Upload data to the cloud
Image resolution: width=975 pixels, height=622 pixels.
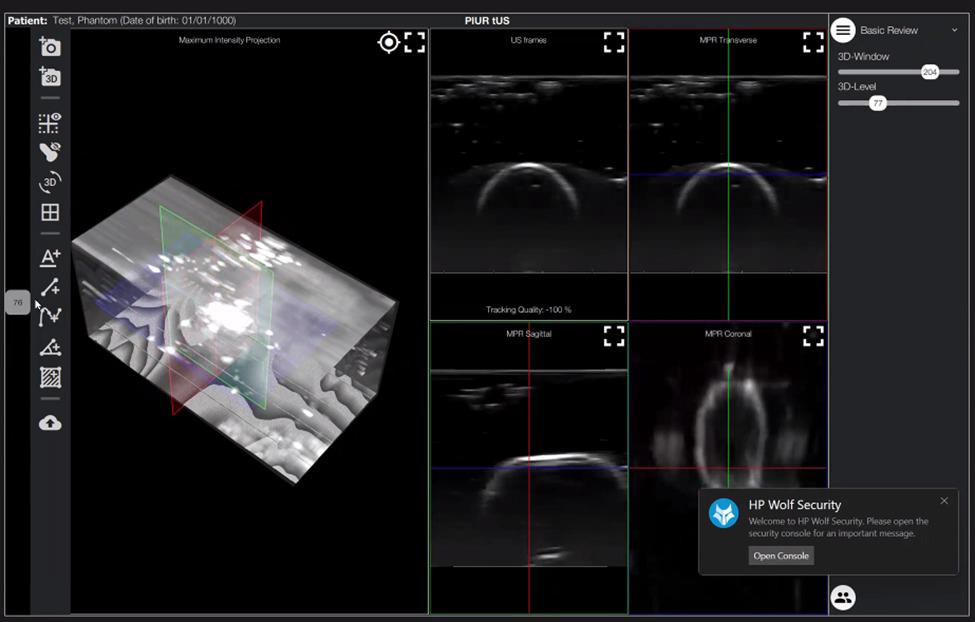pos(50,423)
